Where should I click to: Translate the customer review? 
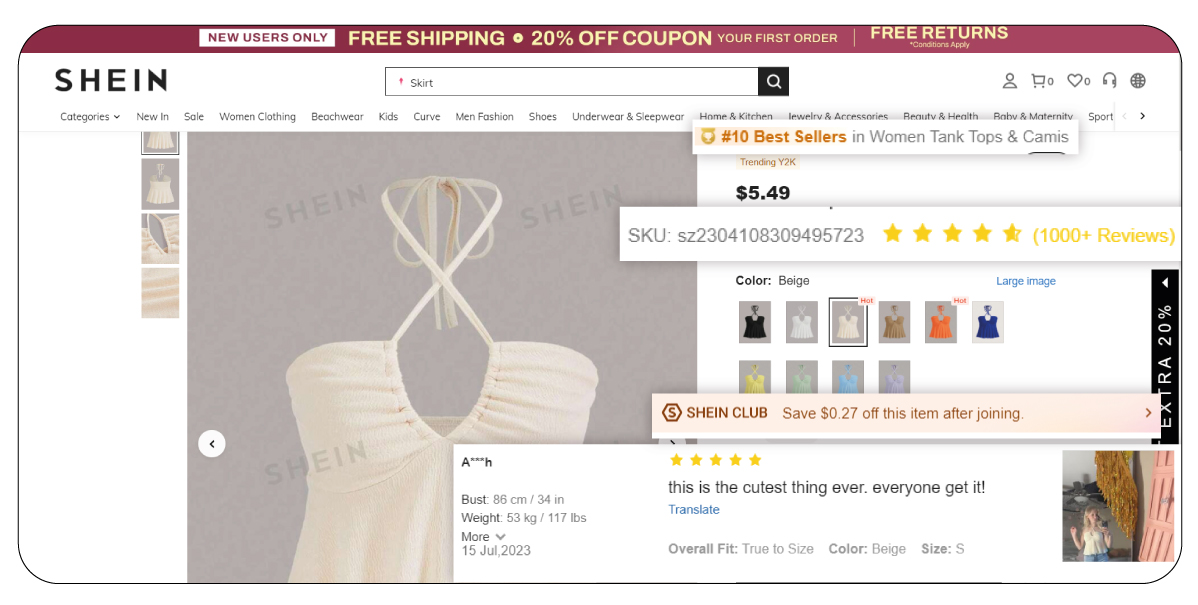pyautogui.click(x=693, y=509)
